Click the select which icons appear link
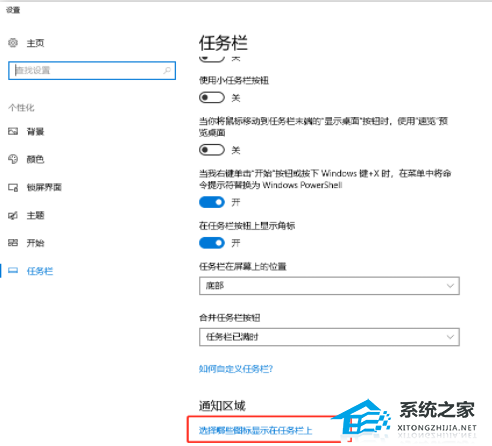 click(255, 430)
